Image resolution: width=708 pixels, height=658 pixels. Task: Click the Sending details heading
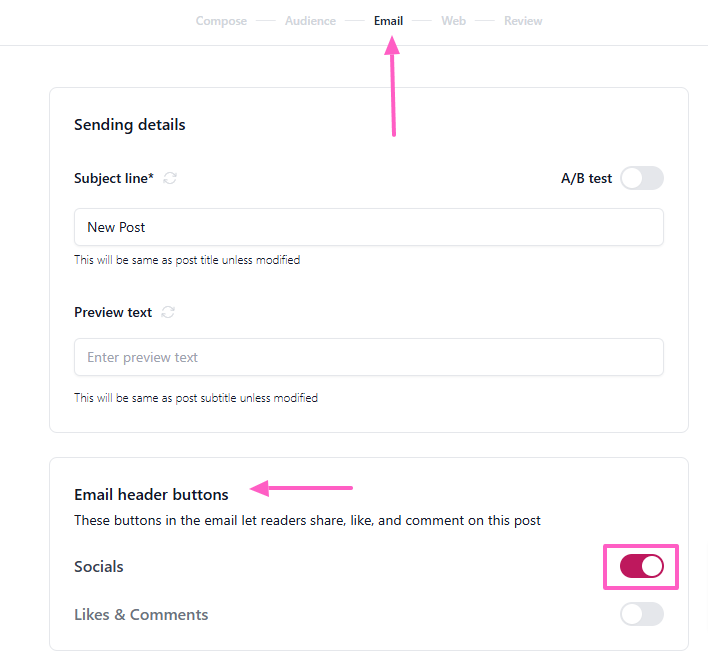pos(130,125)
